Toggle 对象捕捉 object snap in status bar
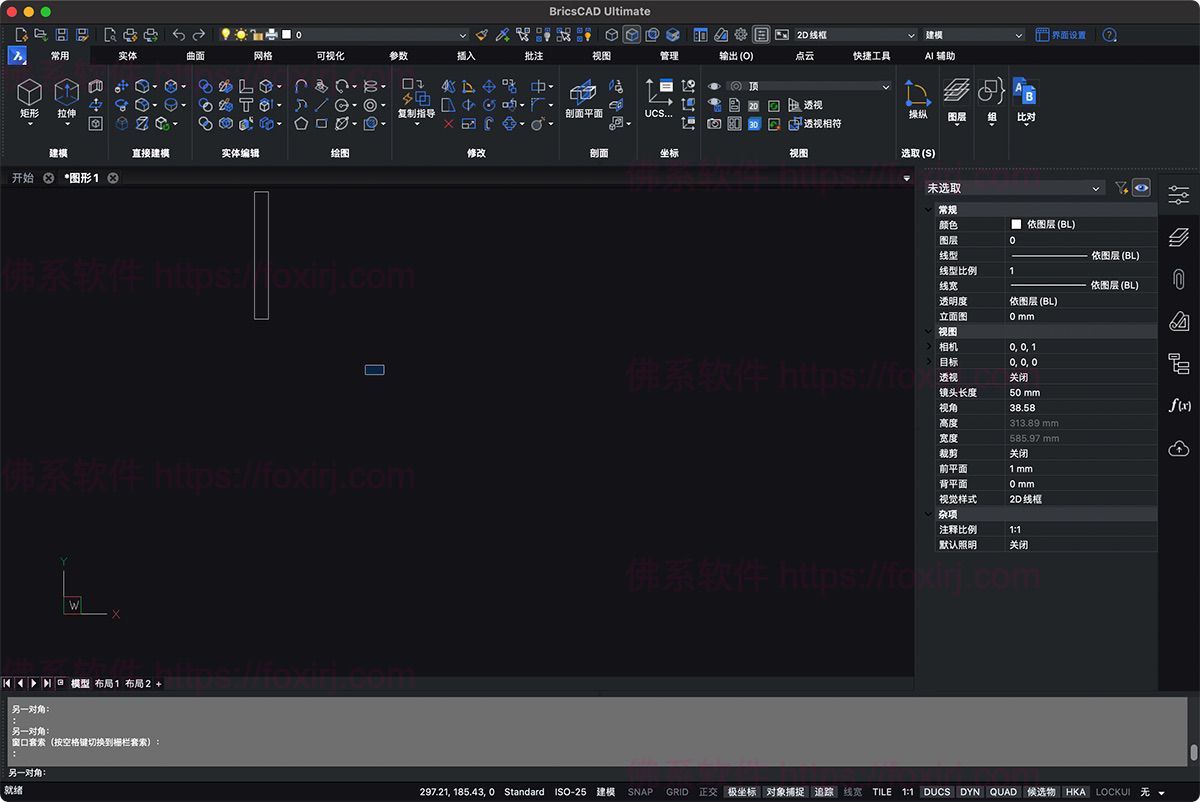1200x802 pixels. (784, 792)
